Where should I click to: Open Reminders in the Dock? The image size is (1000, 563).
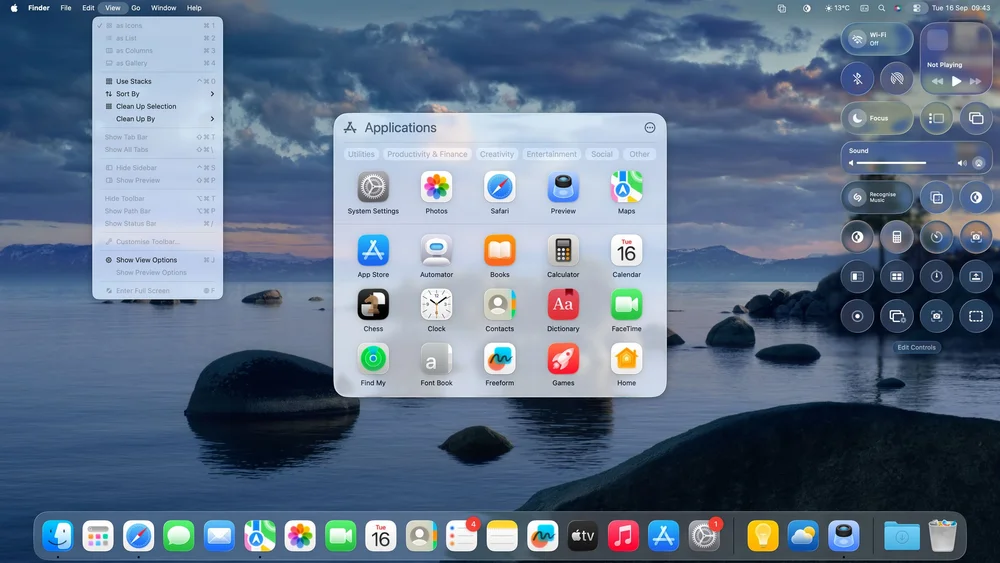coord(461,536)
